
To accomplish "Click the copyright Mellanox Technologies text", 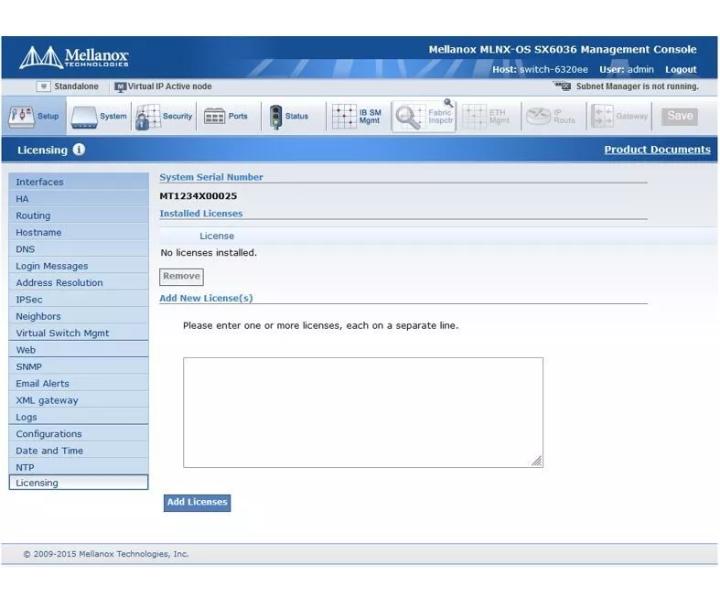I will point(106,554).
